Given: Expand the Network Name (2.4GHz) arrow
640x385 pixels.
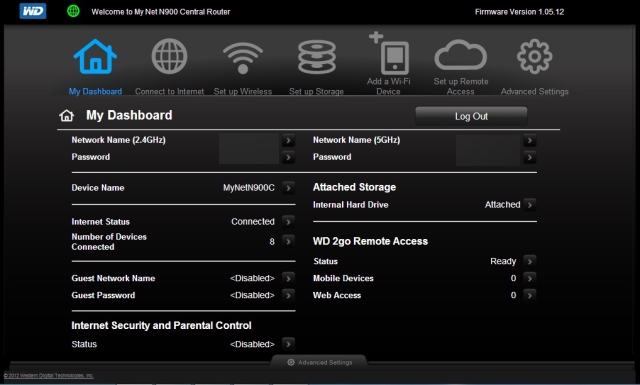Looking at the screenshot, I should [x=288, y=140].
